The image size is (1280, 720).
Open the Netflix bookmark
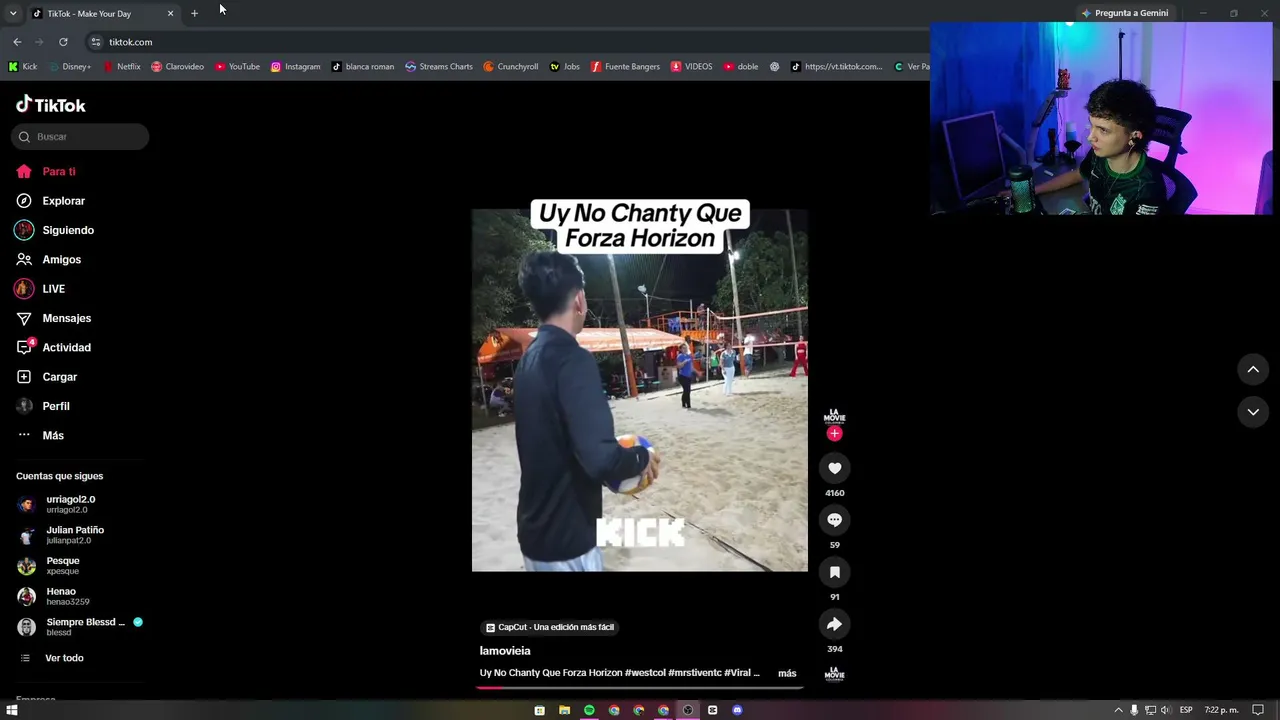coord(122,67)
